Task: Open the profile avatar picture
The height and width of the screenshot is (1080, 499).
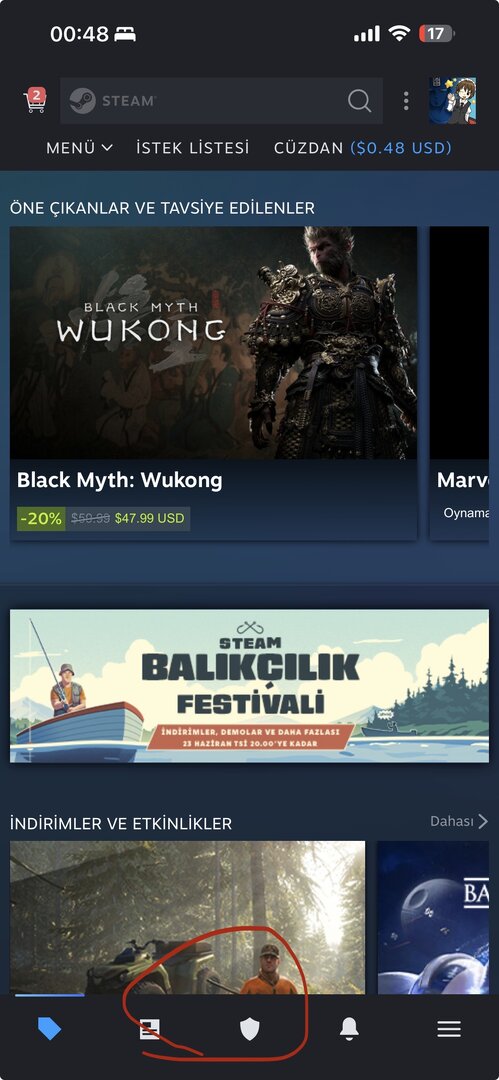Action: click(452, 101)
